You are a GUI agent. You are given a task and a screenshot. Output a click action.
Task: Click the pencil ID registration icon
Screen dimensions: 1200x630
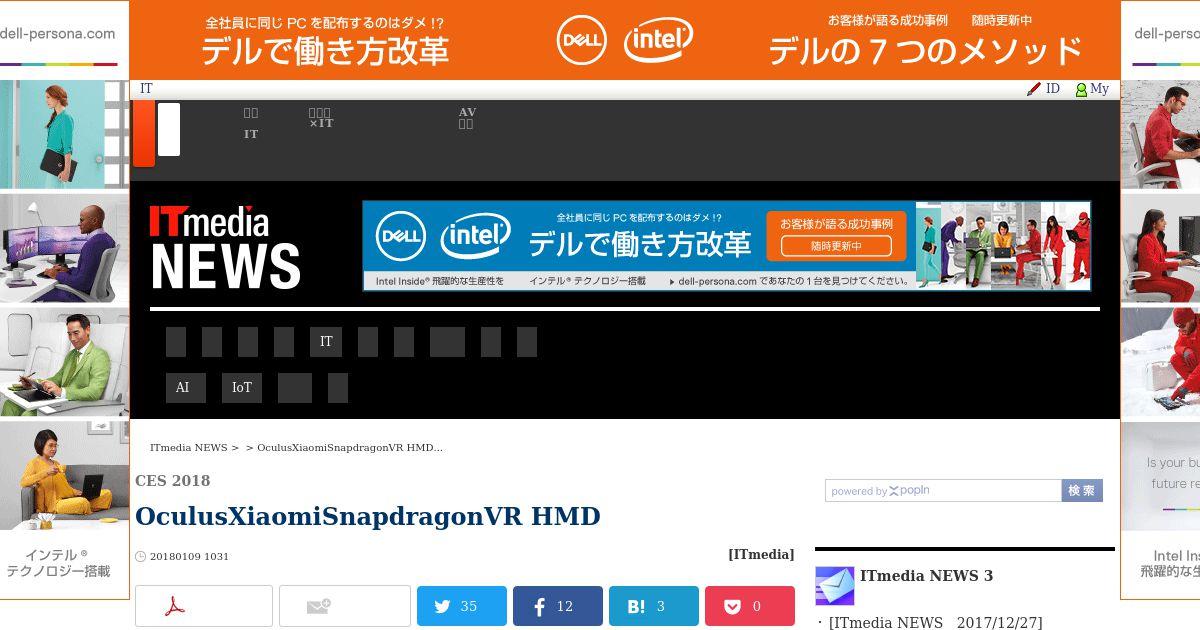(1034, 89)
